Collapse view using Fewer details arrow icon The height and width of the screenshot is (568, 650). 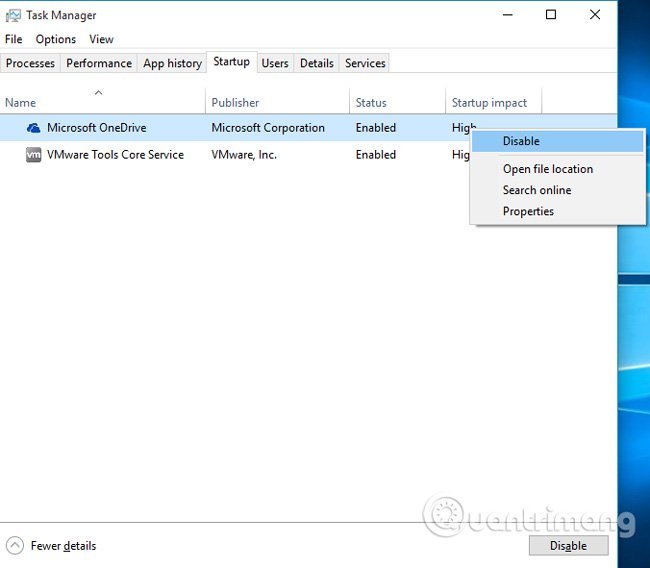coord(15,545)
